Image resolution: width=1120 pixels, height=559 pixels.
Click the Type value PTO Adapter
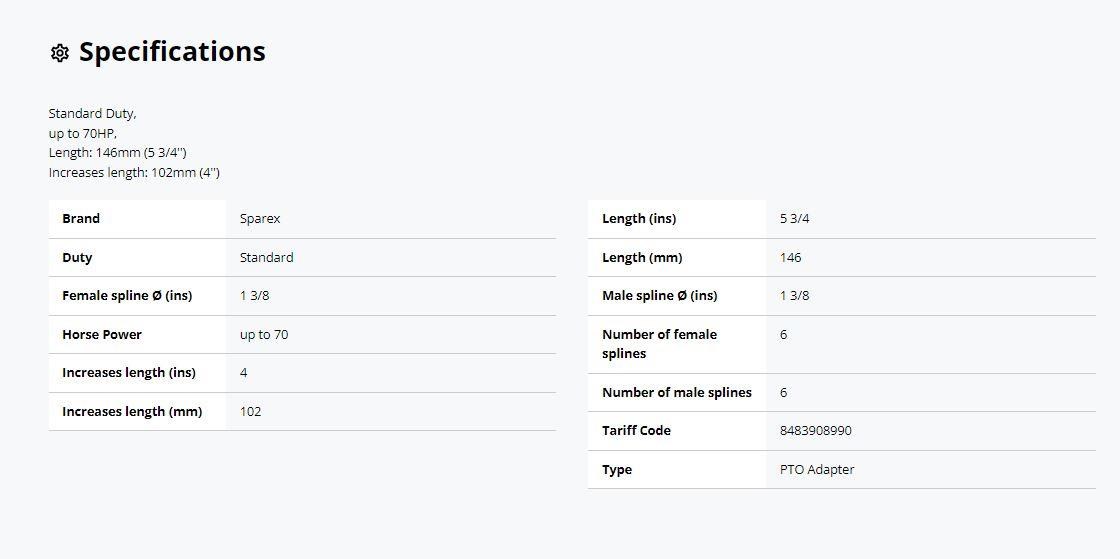click(817, 470)
